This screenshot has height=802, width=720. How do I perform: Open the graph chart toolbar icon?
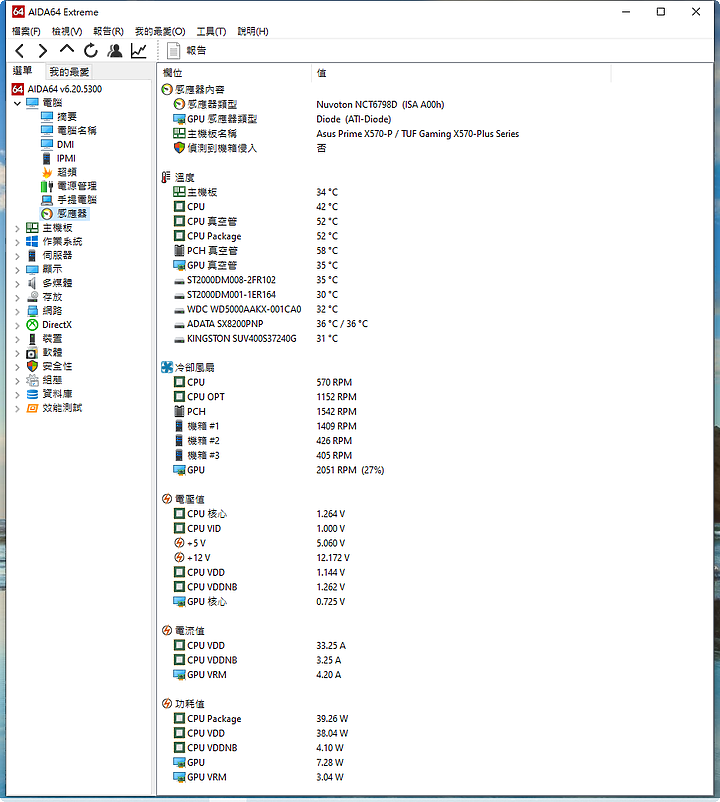point(139,51)
